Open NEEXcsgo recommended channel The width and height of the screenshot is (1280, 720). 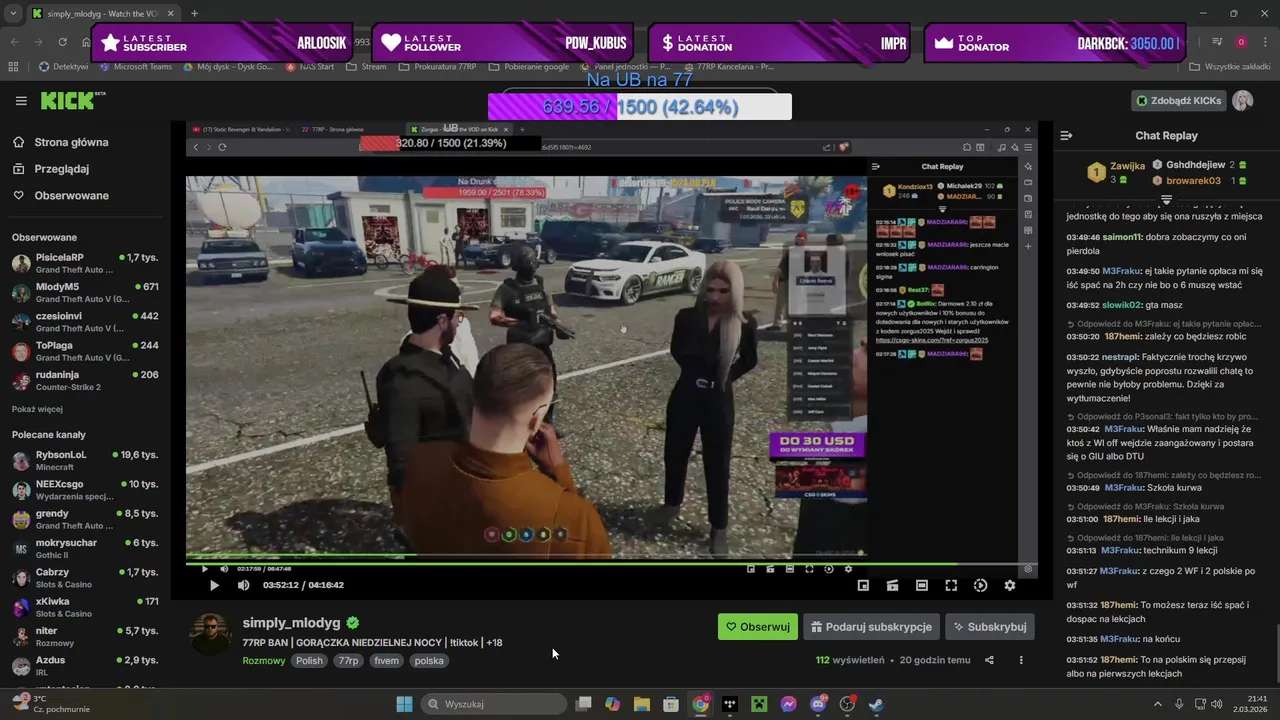point(85,490)
